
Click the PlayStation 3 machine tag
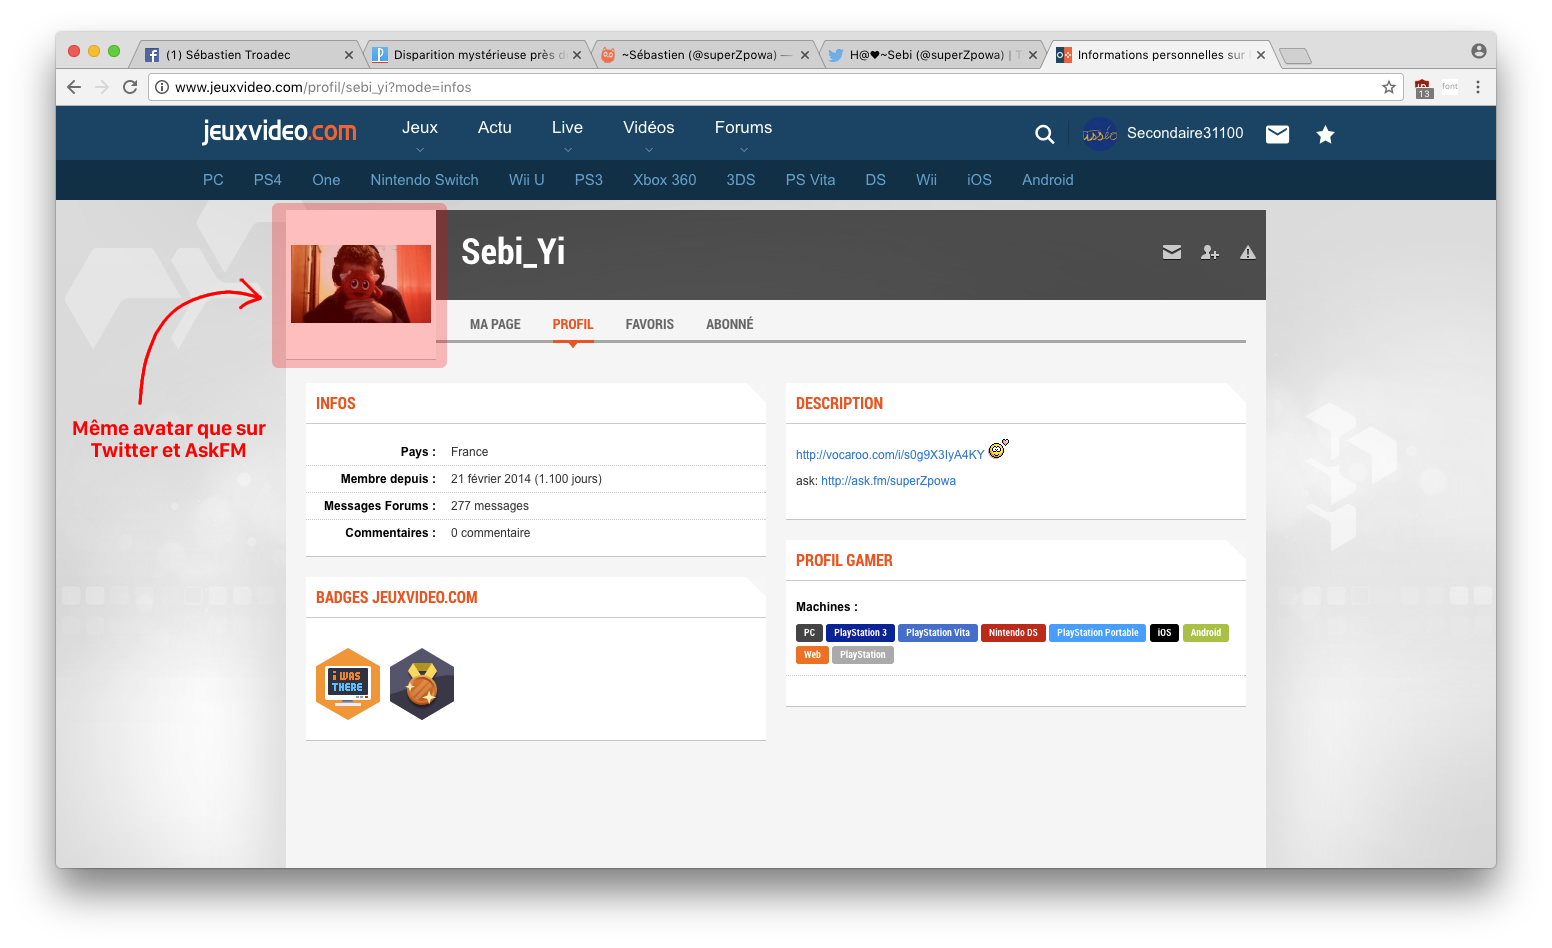click(860, 633)
